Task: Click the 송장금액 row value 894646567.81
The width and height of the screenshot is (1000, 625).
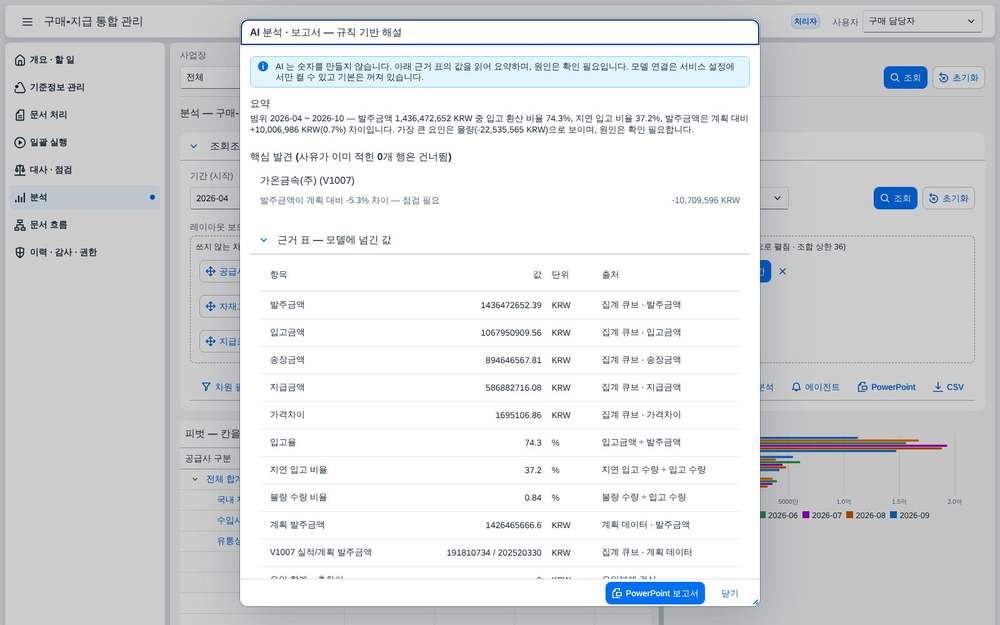Action: point(513,360)
